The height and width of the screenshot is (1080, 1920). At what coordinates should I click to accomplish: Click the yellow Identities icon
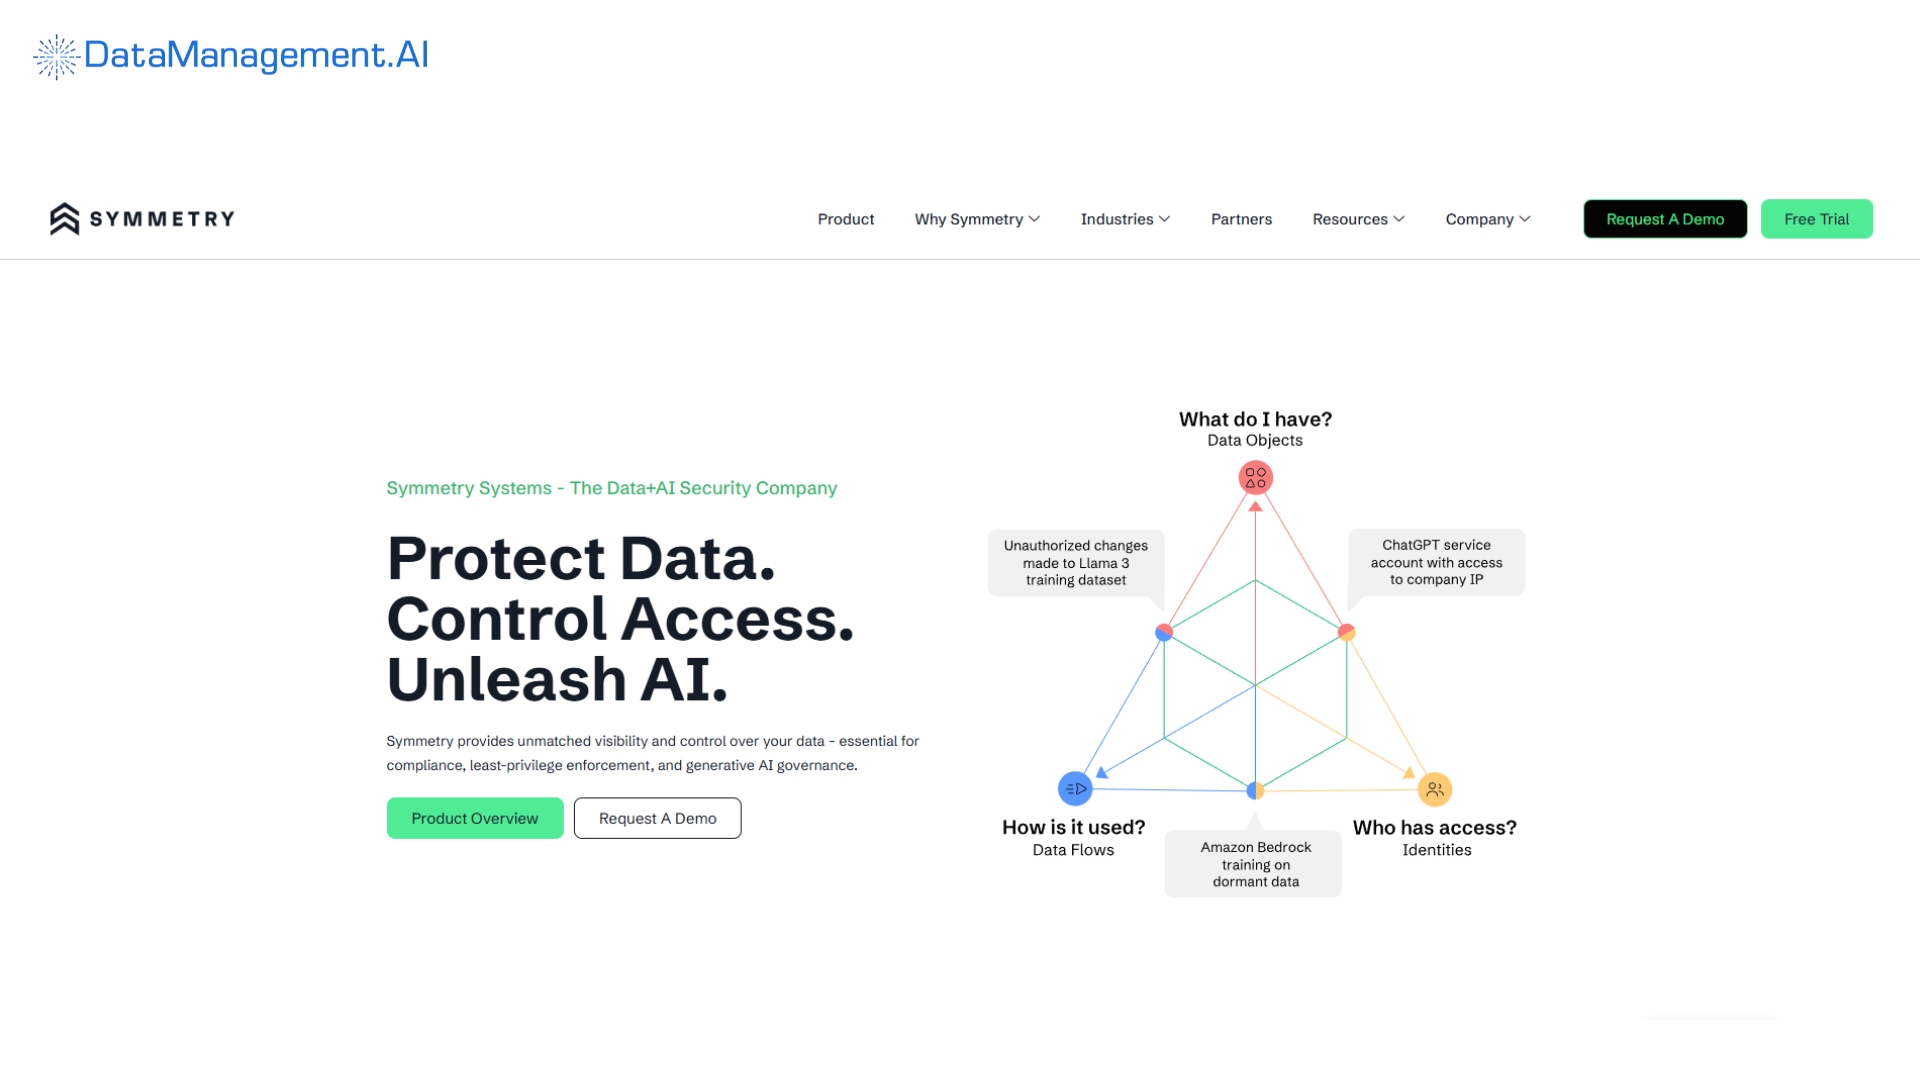click(x=1434, y=788)
